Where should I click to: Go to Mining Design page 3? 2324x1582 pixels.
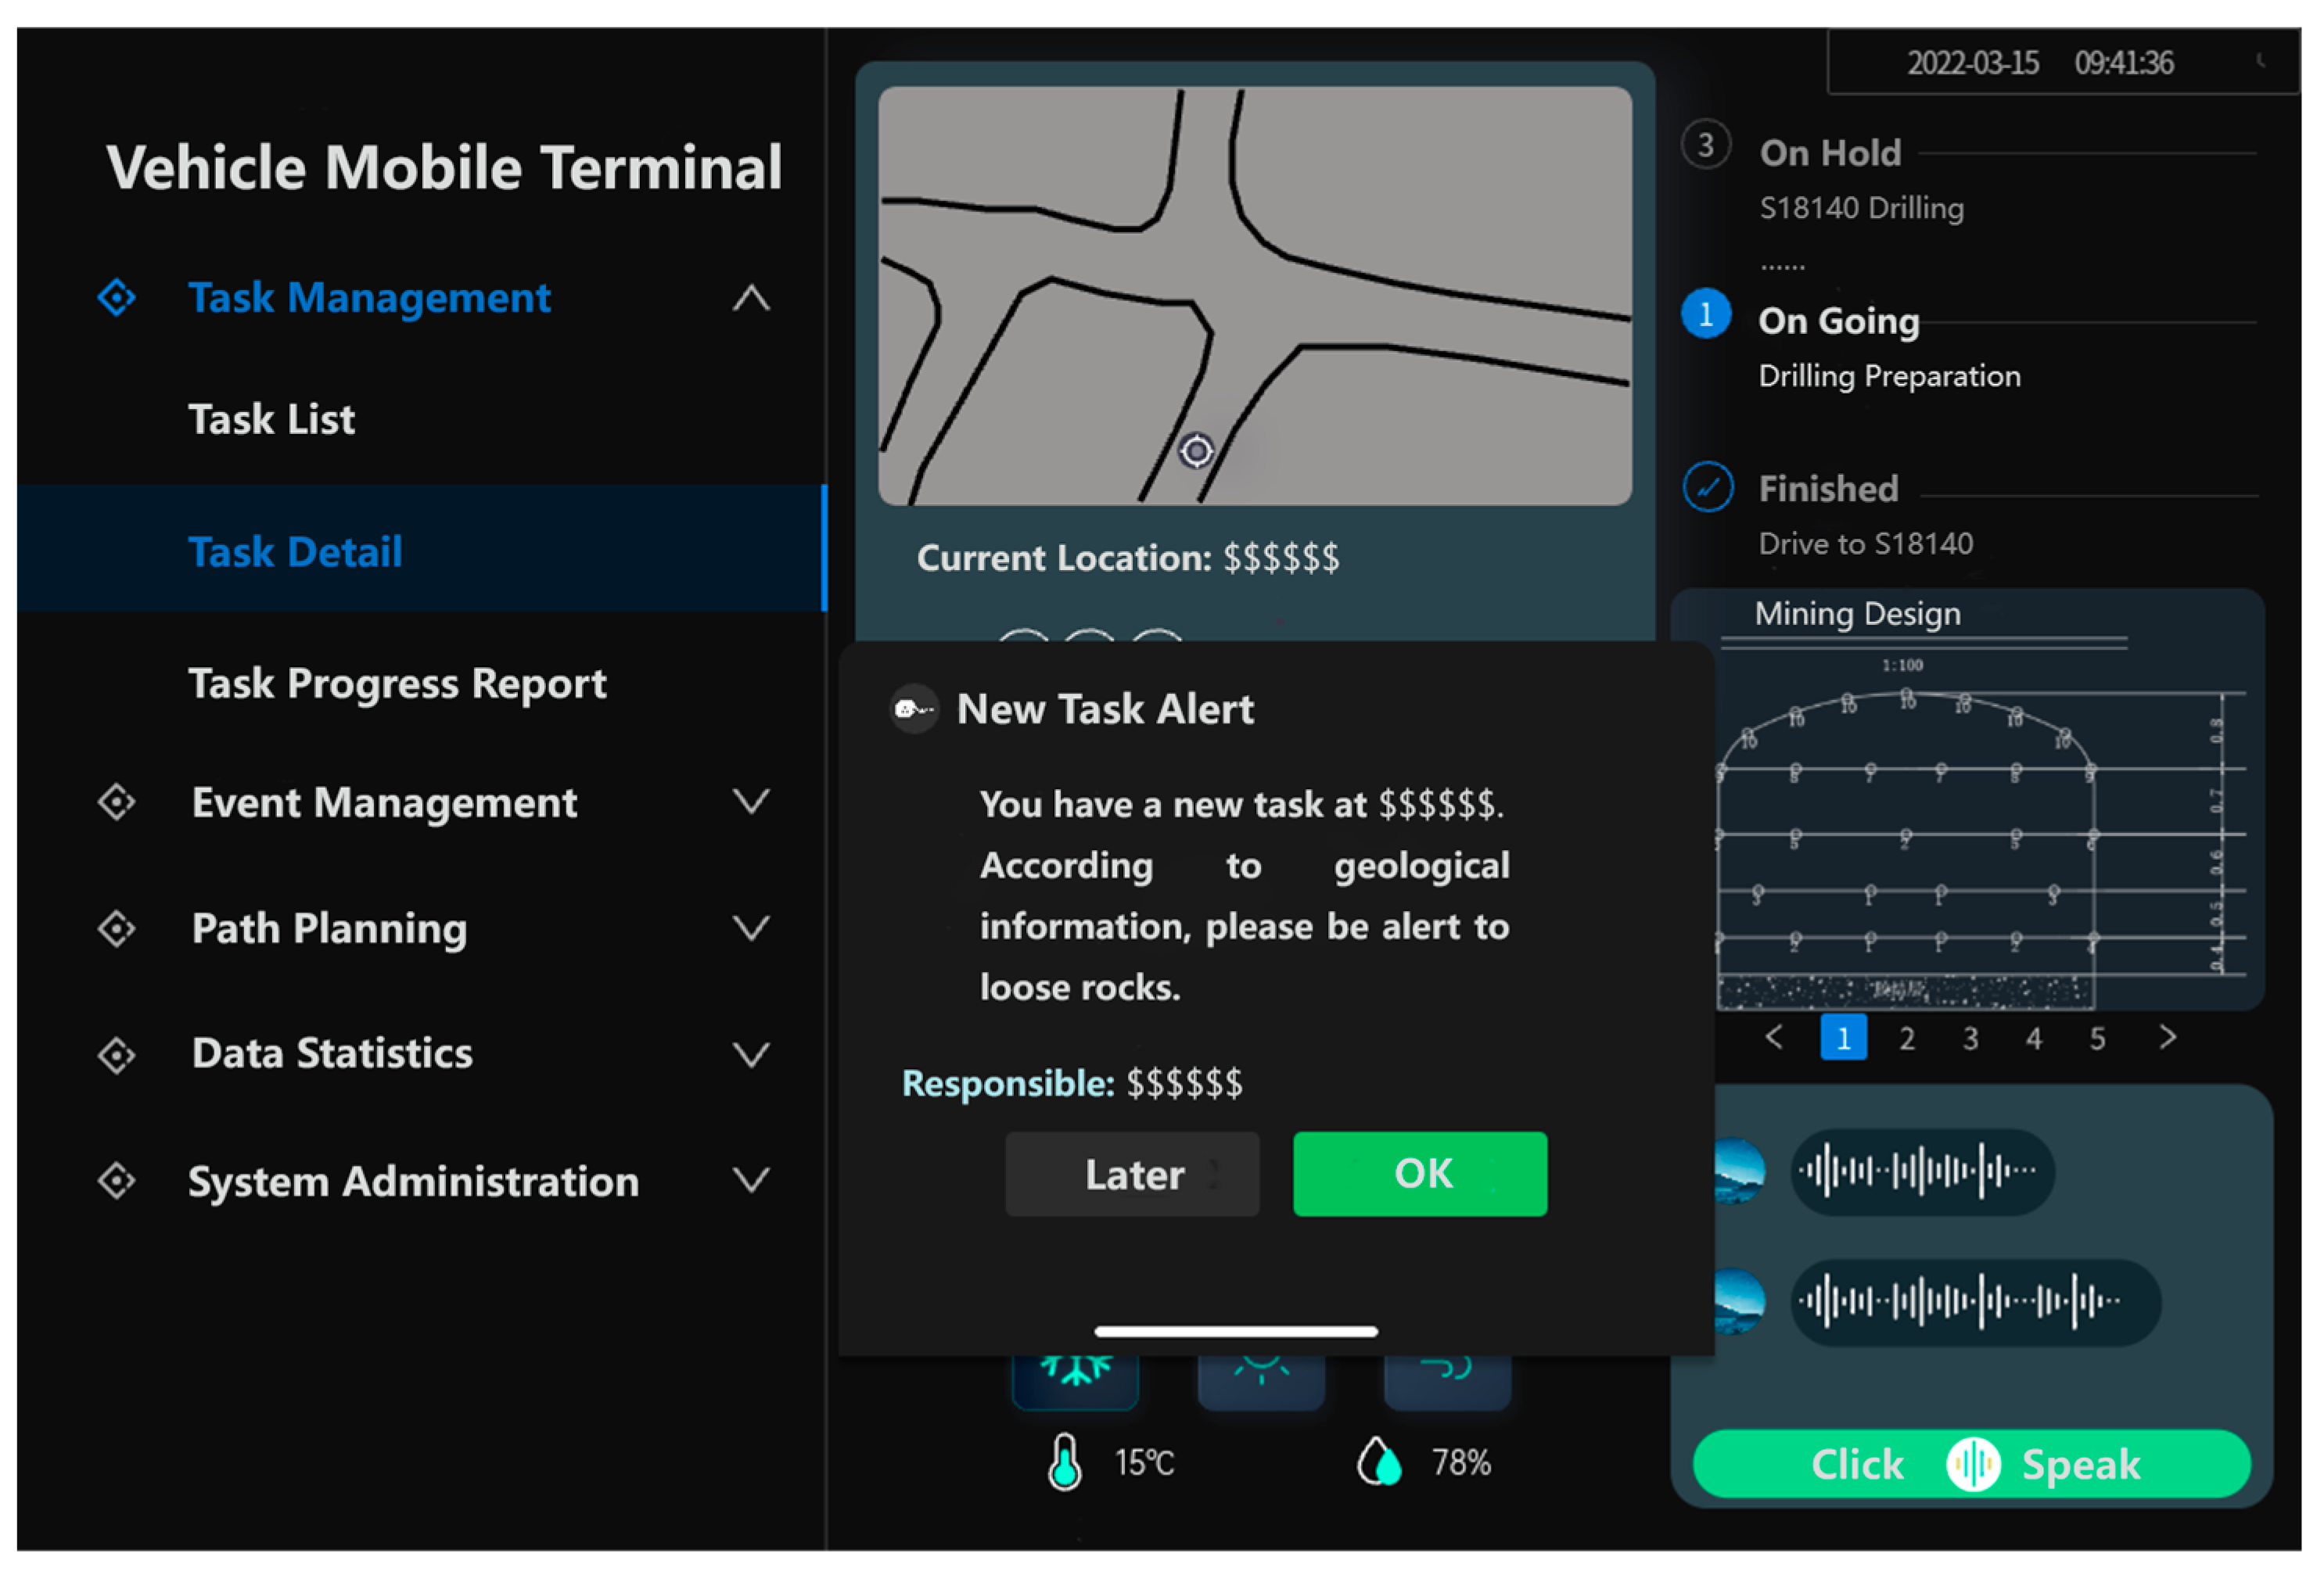click(1970, 1038)
